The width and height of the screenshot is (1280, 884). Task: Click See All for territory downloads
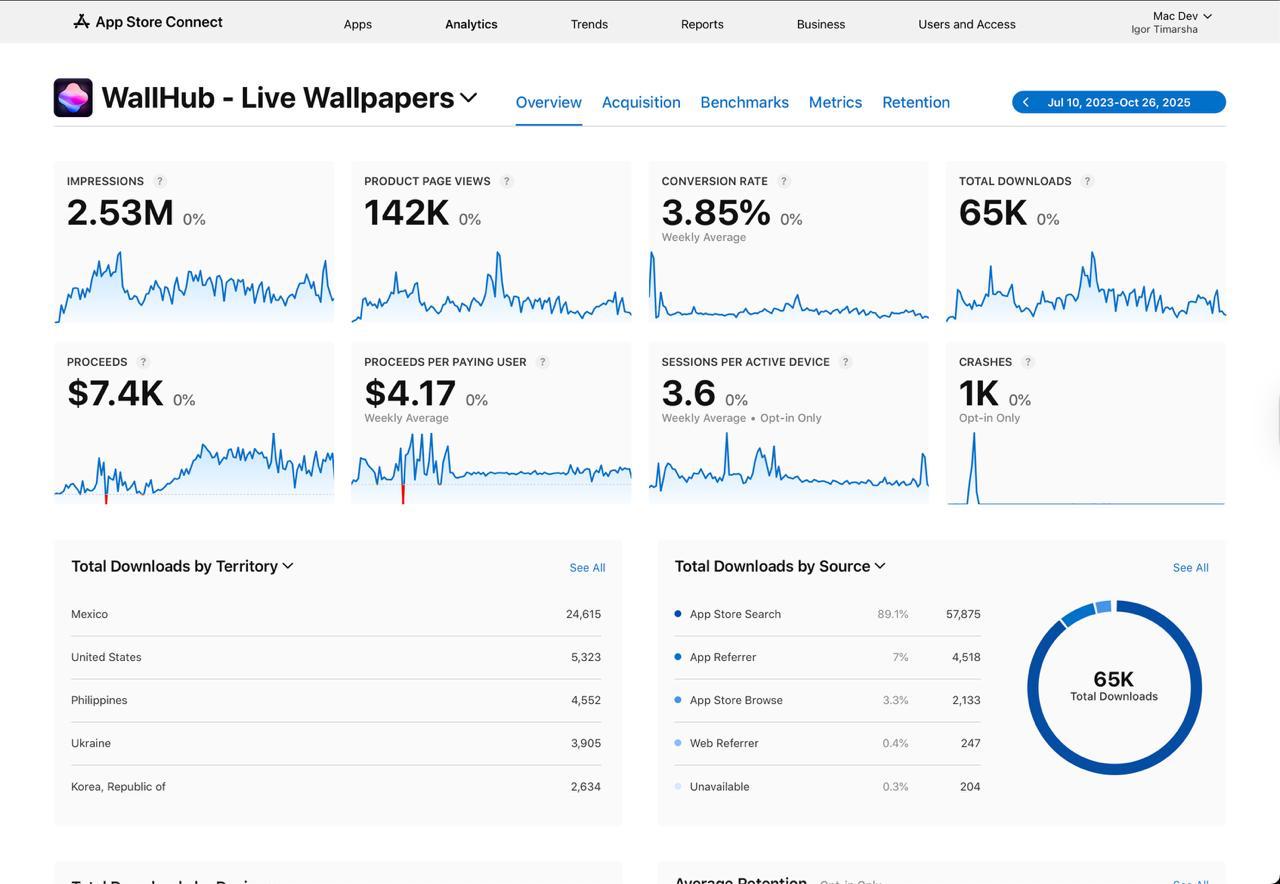(x=587, y=568)
